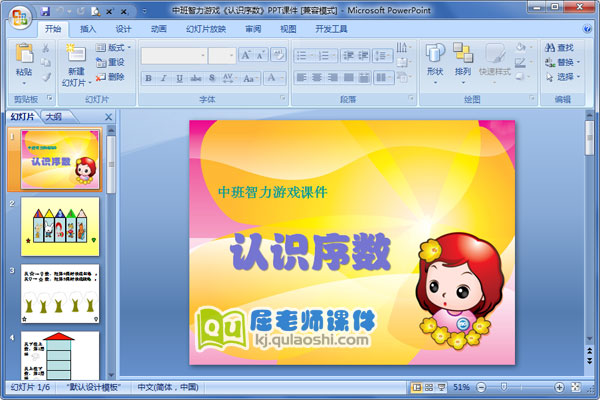Click the New Slide icon
This screenshot has width=600, height=400.
pyautogui.click(x=76, y=54)
